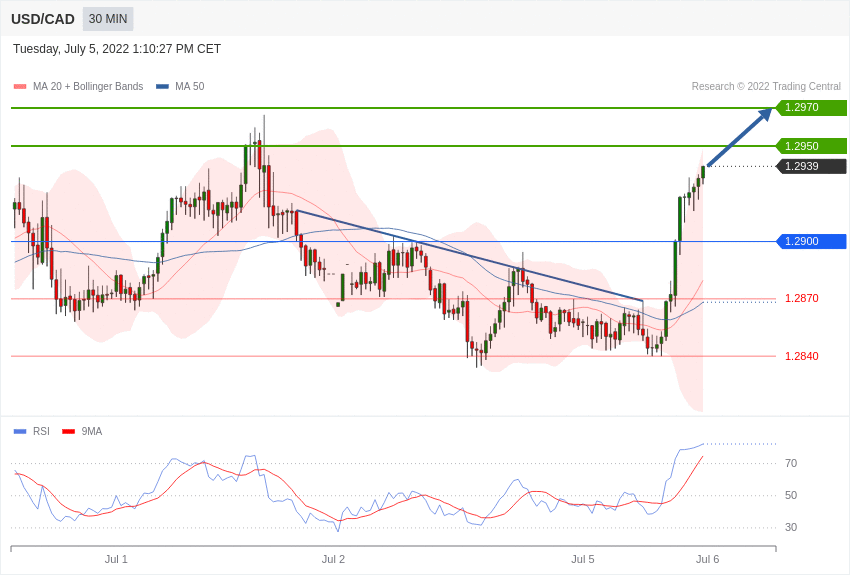850x576 pixels.
Task: Click the Jul 2 date axis label
Action: coord(333,559)
